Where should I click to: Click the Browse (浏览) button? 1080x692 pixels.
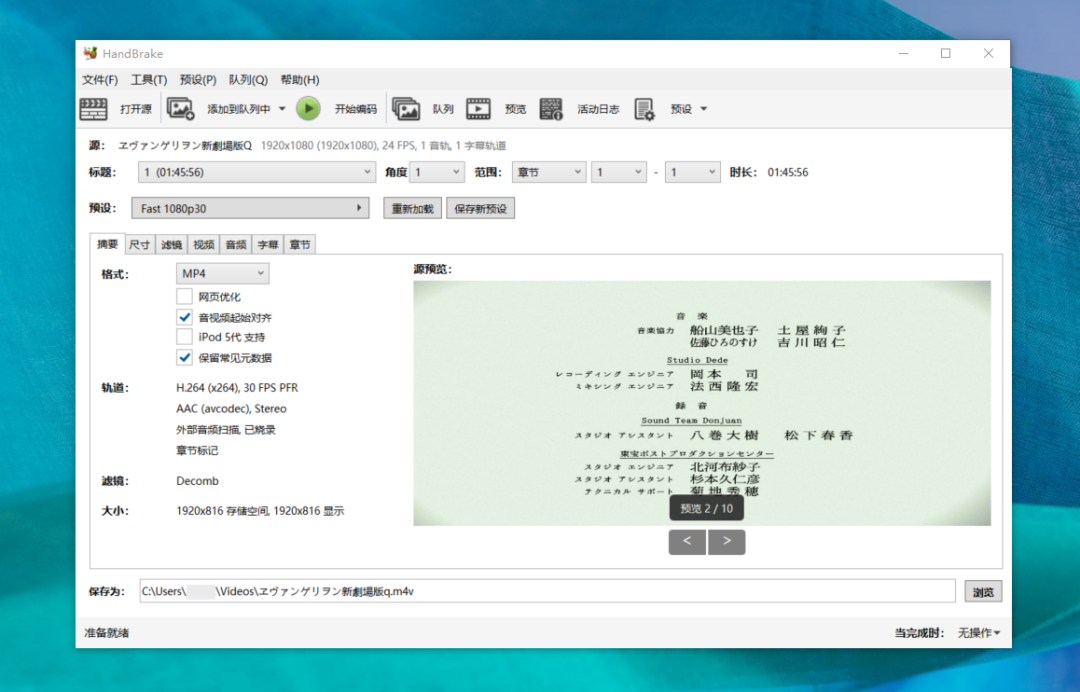983,592
